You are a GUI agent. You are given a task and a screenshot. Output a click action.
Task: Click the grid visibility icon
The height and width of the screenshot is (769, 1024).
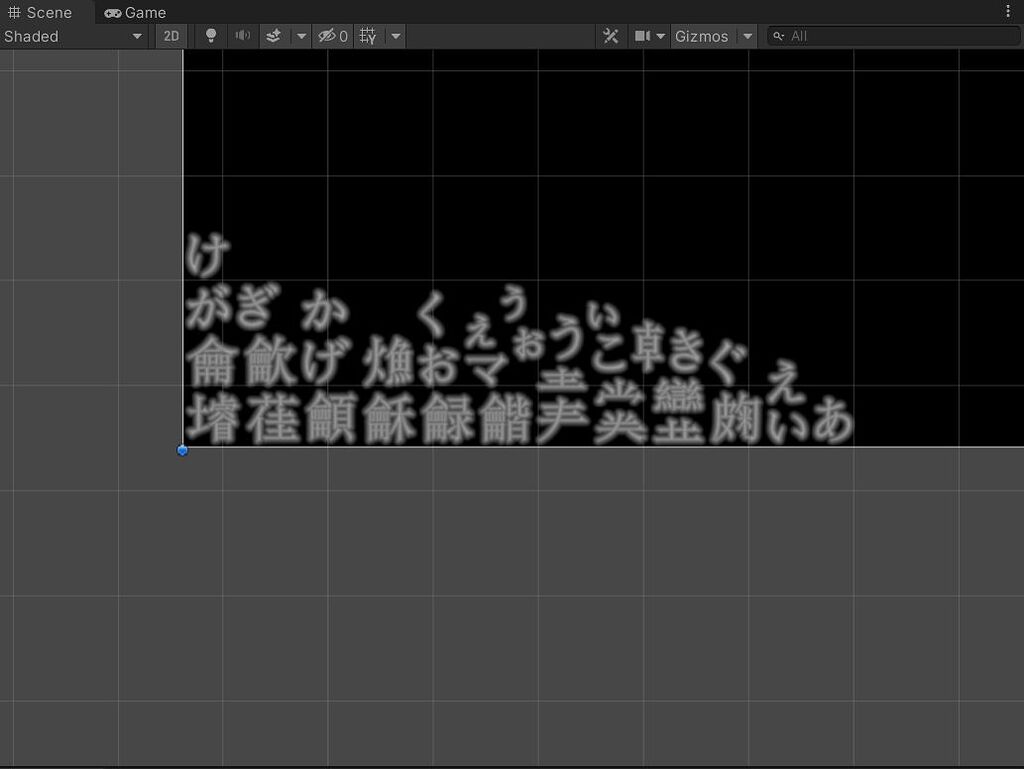tap(366, 36)
